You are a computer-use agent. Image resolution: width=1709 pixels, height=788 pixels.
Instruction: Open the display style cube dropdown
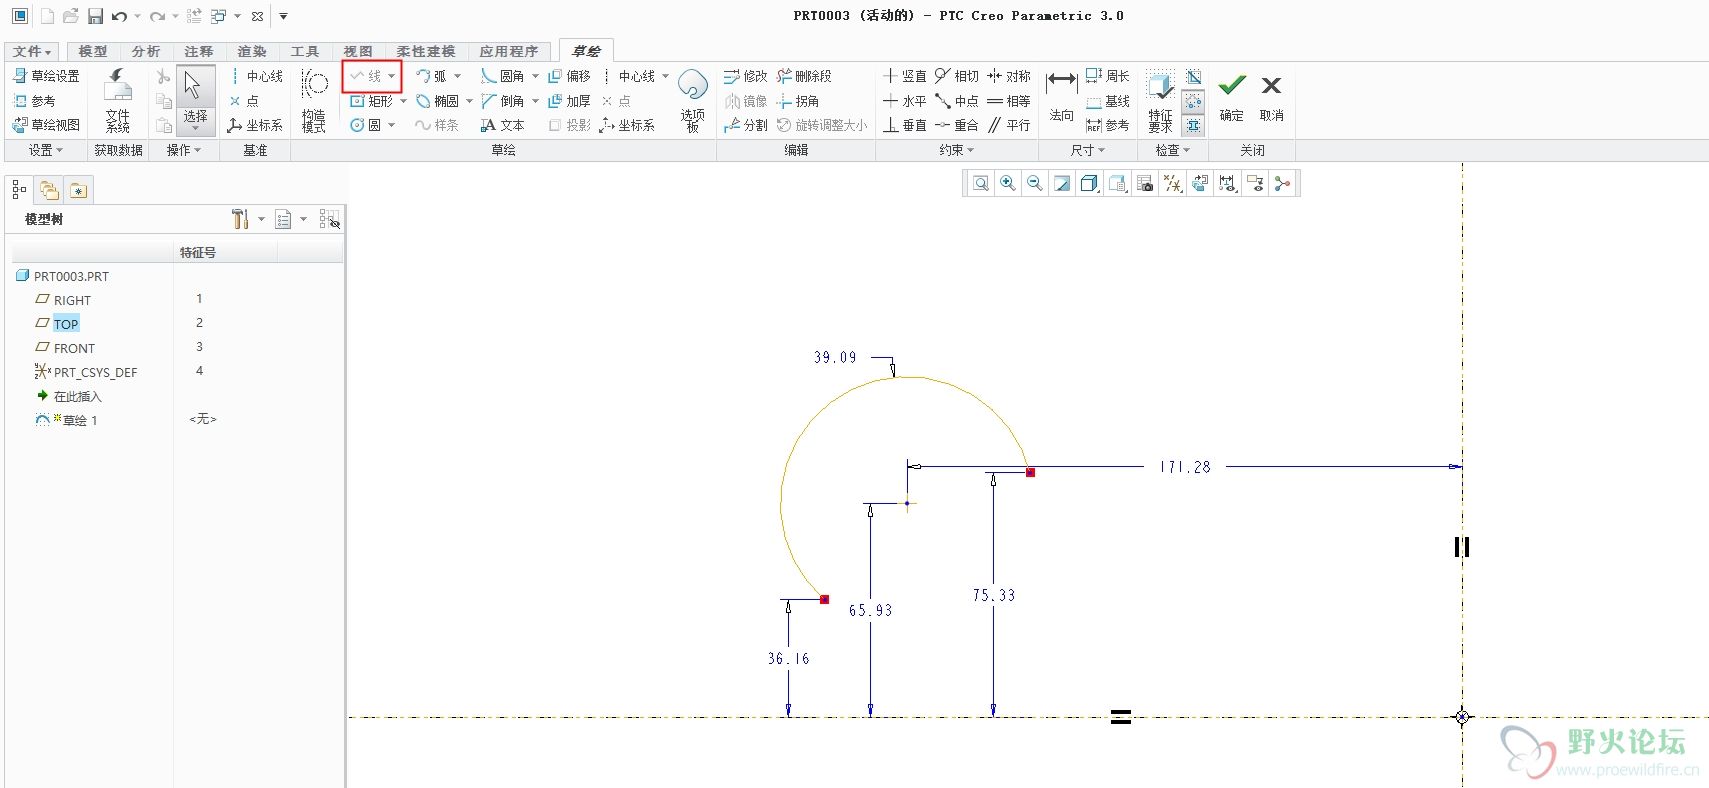(x=1090, y=183)
